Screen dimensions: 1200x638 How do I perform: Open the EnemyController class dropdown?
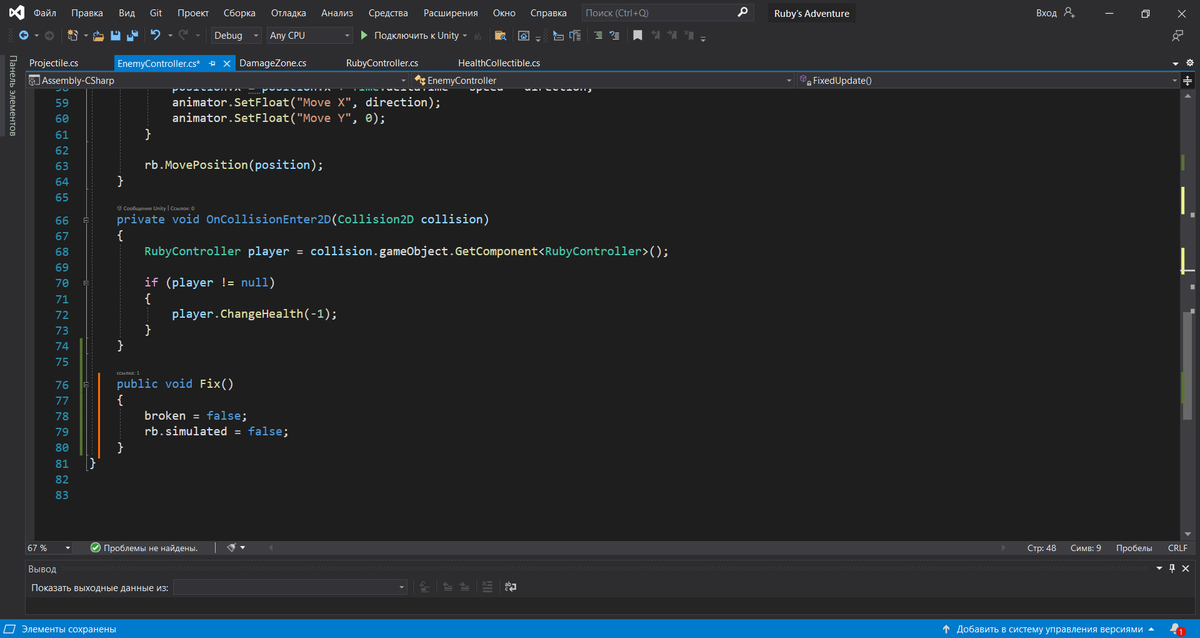[x=603, y=80]
